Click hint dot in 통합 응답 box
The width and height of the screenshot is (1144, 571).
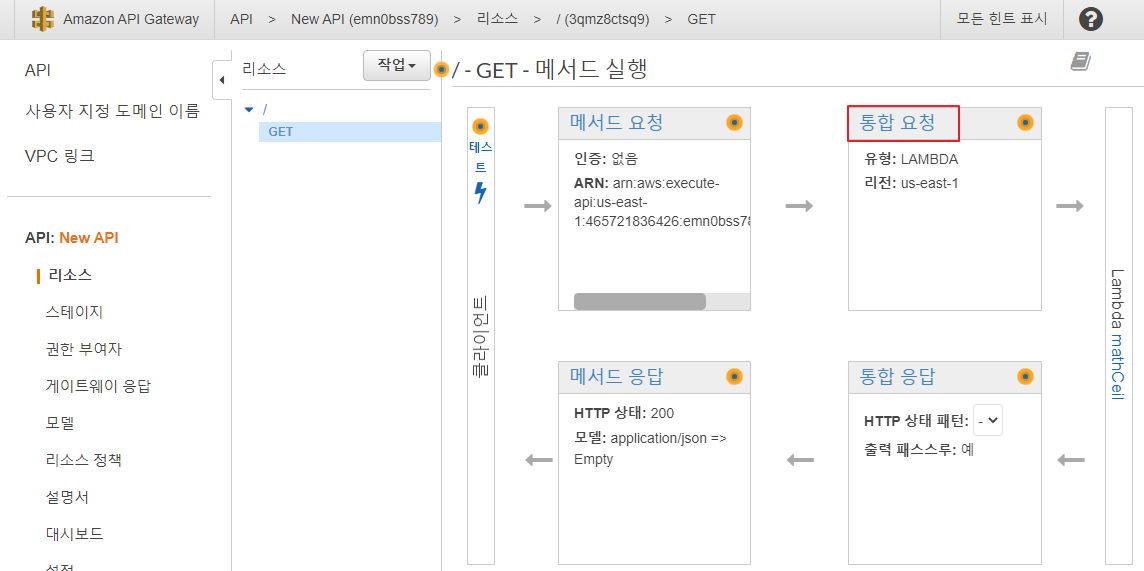pyautogui.click(x=1025, y=376)
